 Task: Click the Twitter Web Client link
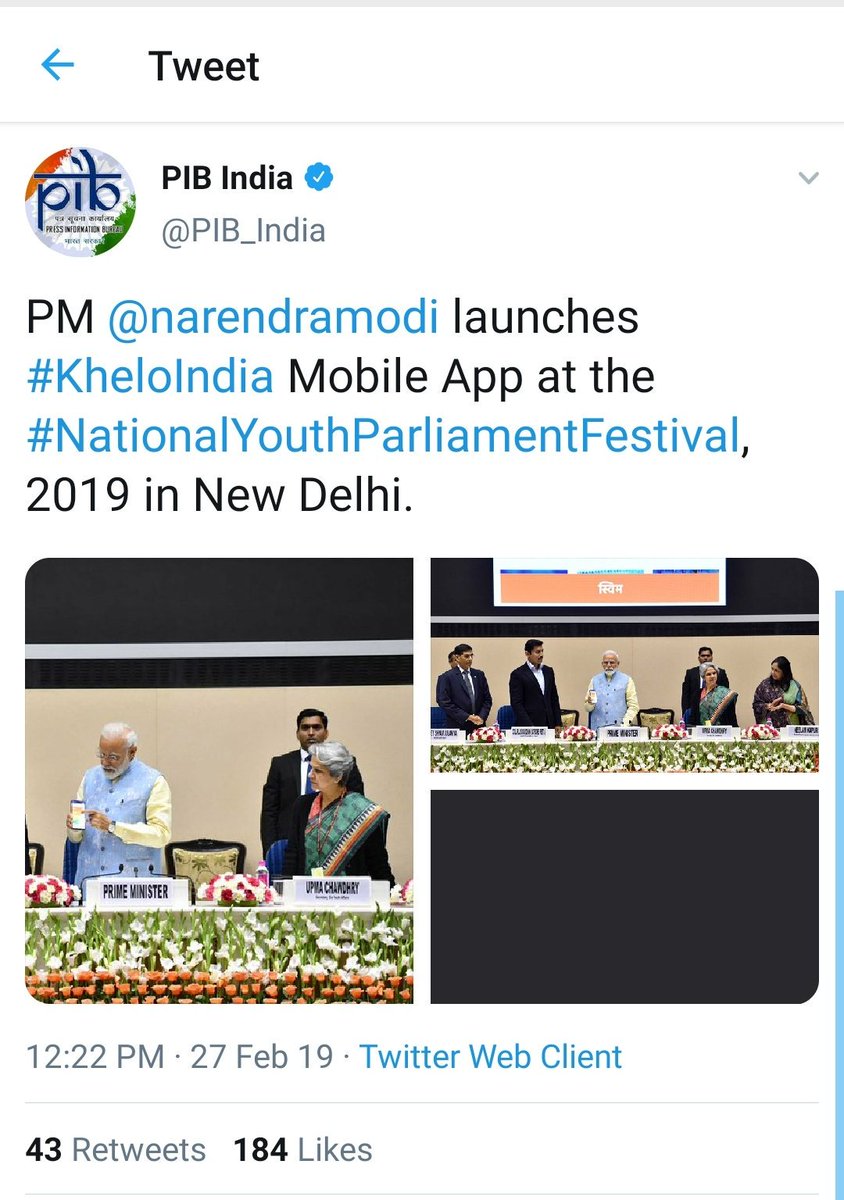point(491,1057)
